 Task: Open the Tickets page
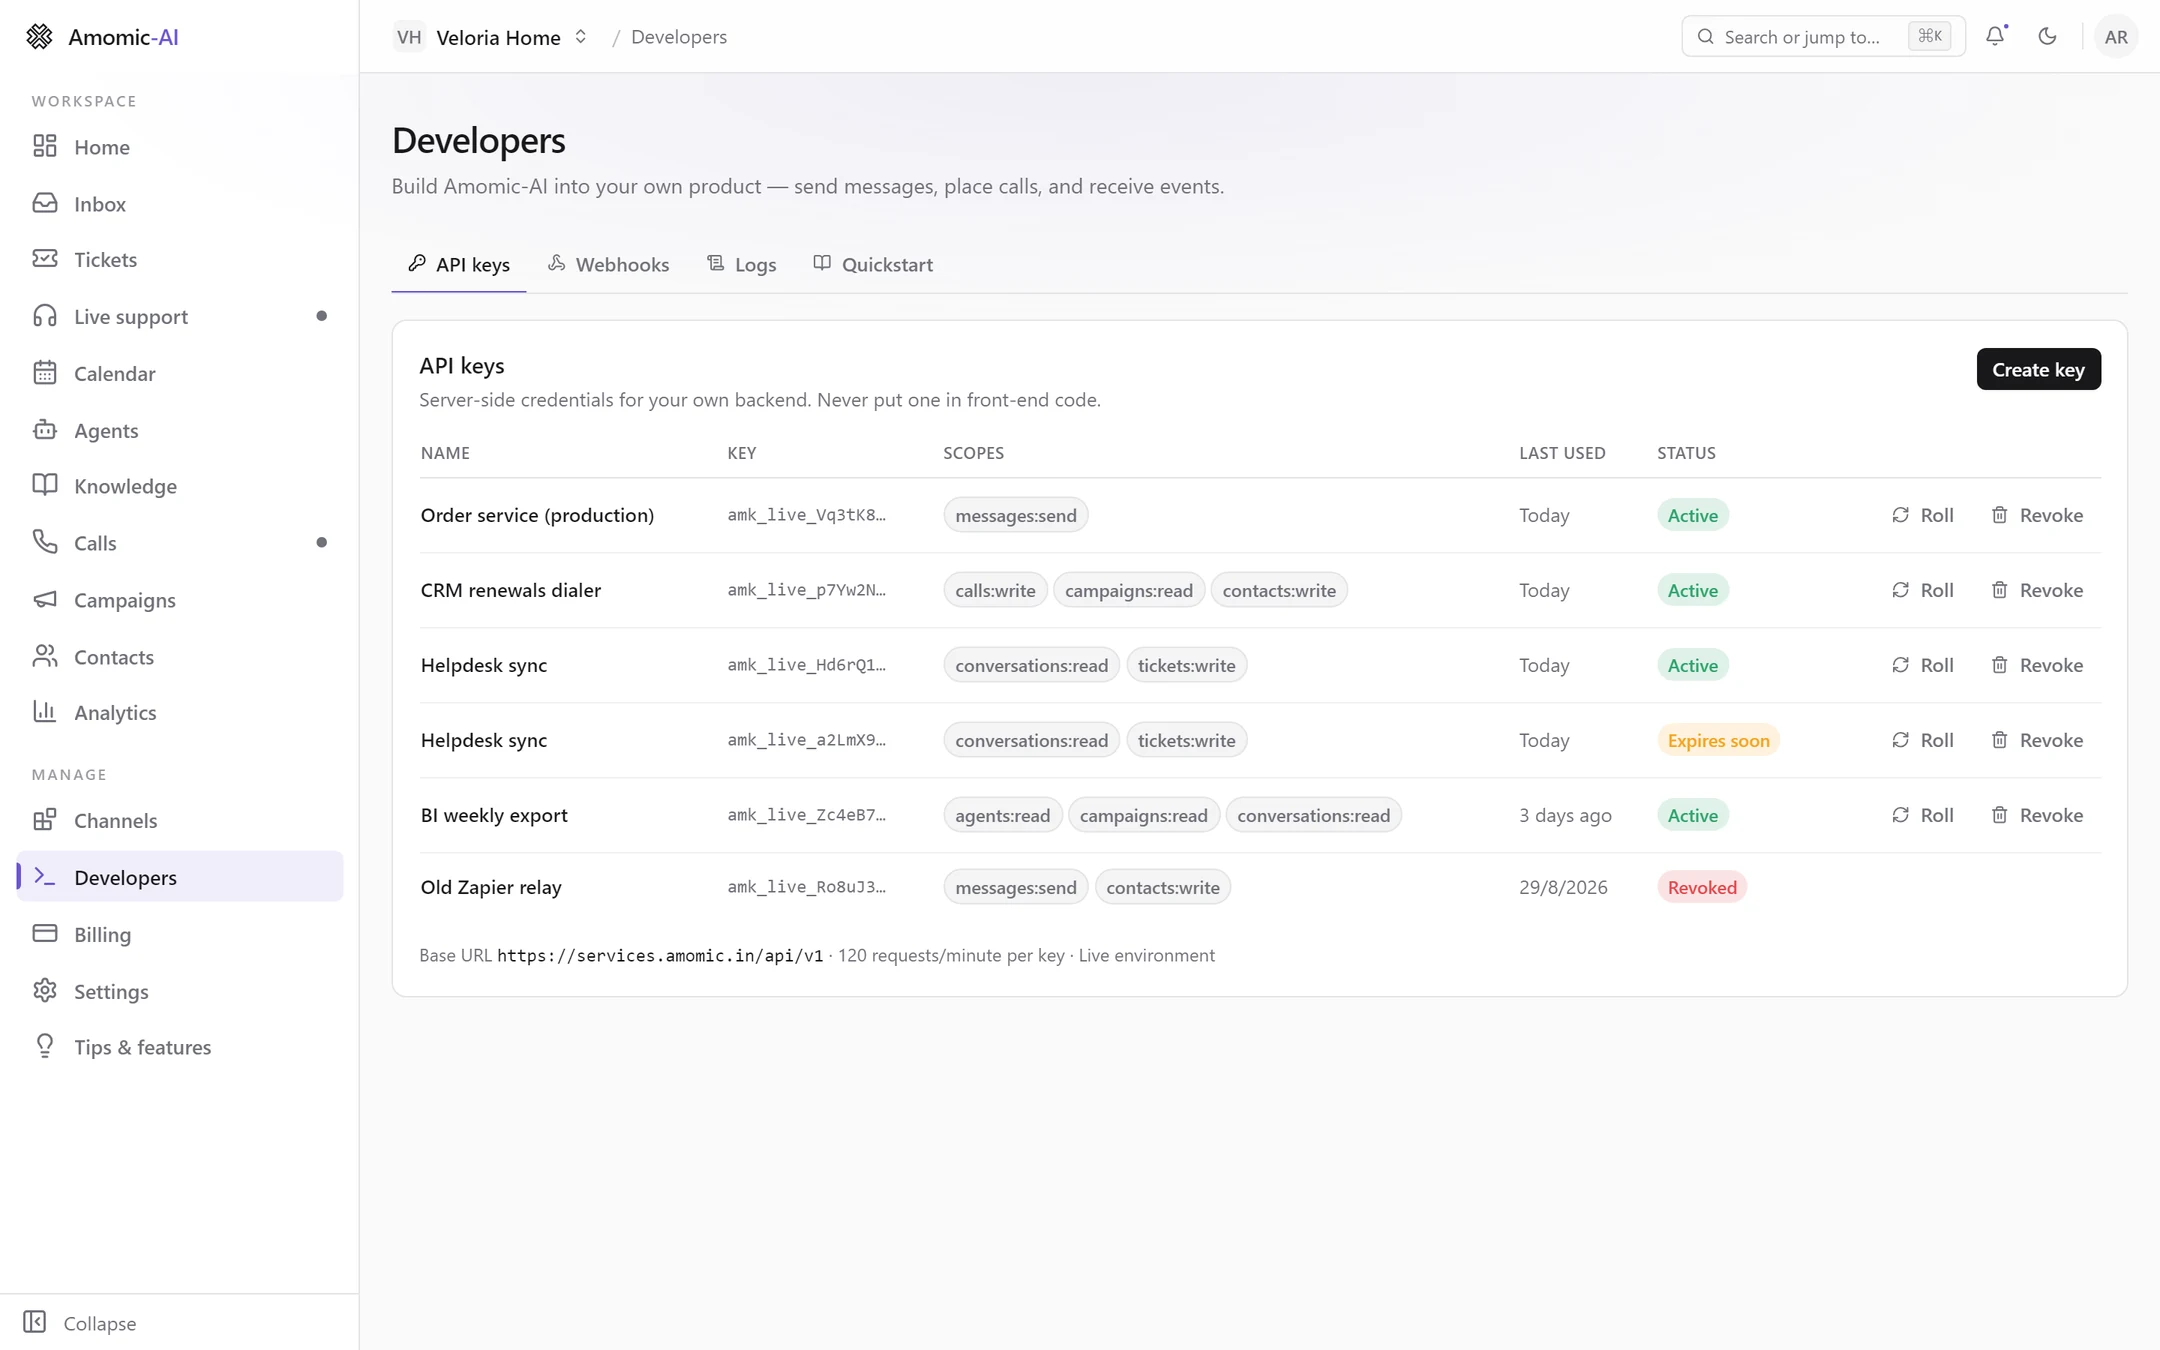point(180,260)
